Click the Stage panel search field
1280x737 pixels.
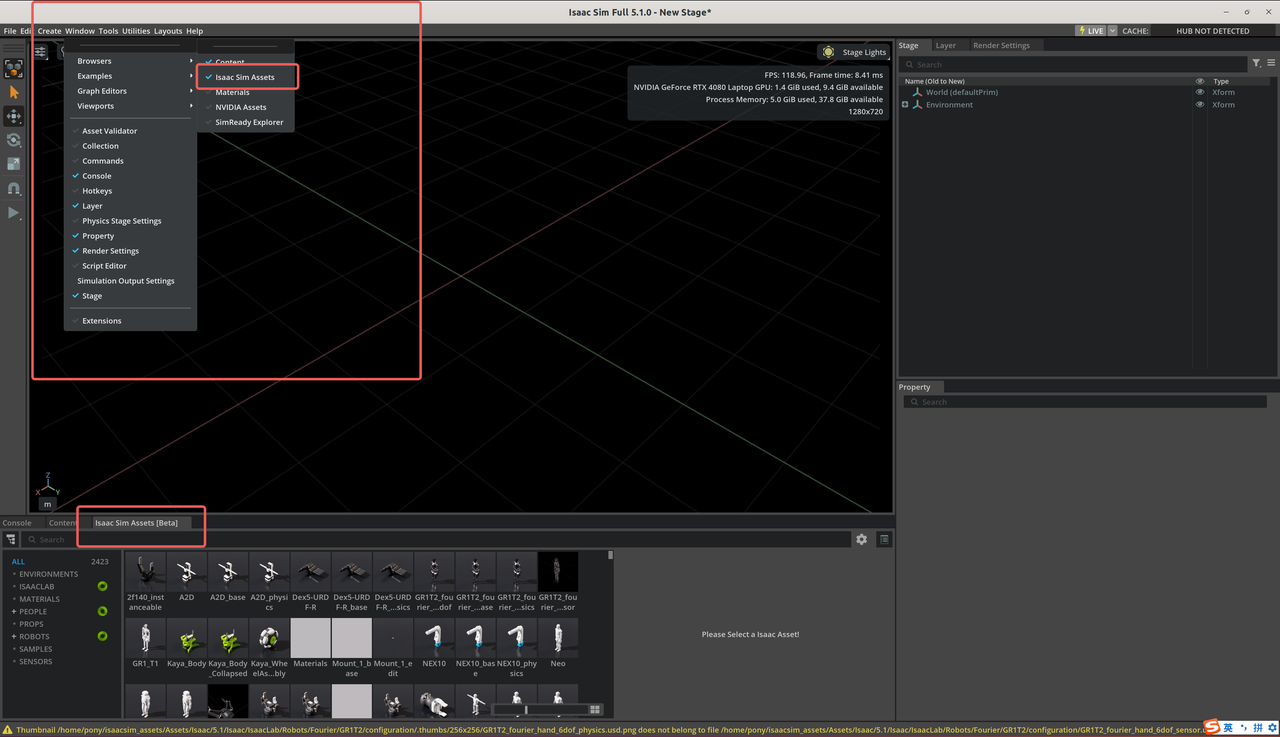click(x=1073, y=64)
